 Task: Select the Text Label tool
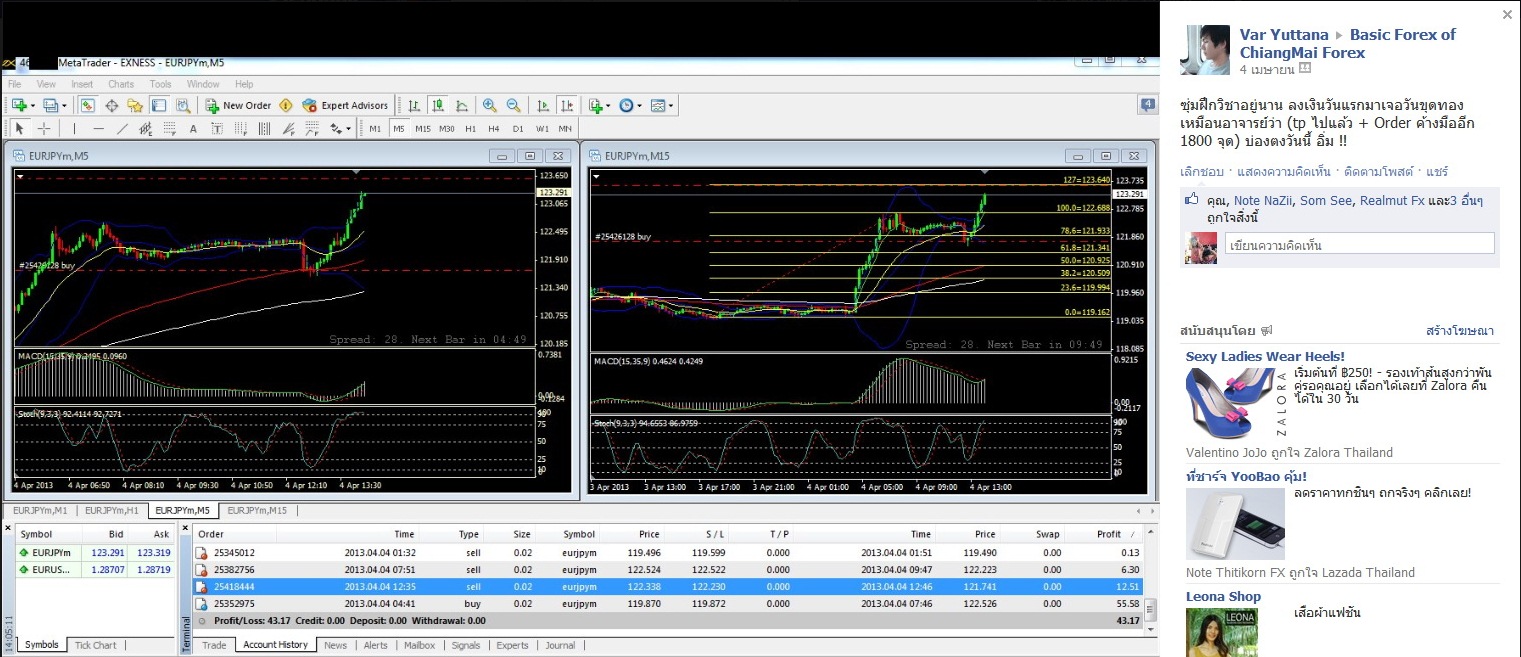coord(217,129)
